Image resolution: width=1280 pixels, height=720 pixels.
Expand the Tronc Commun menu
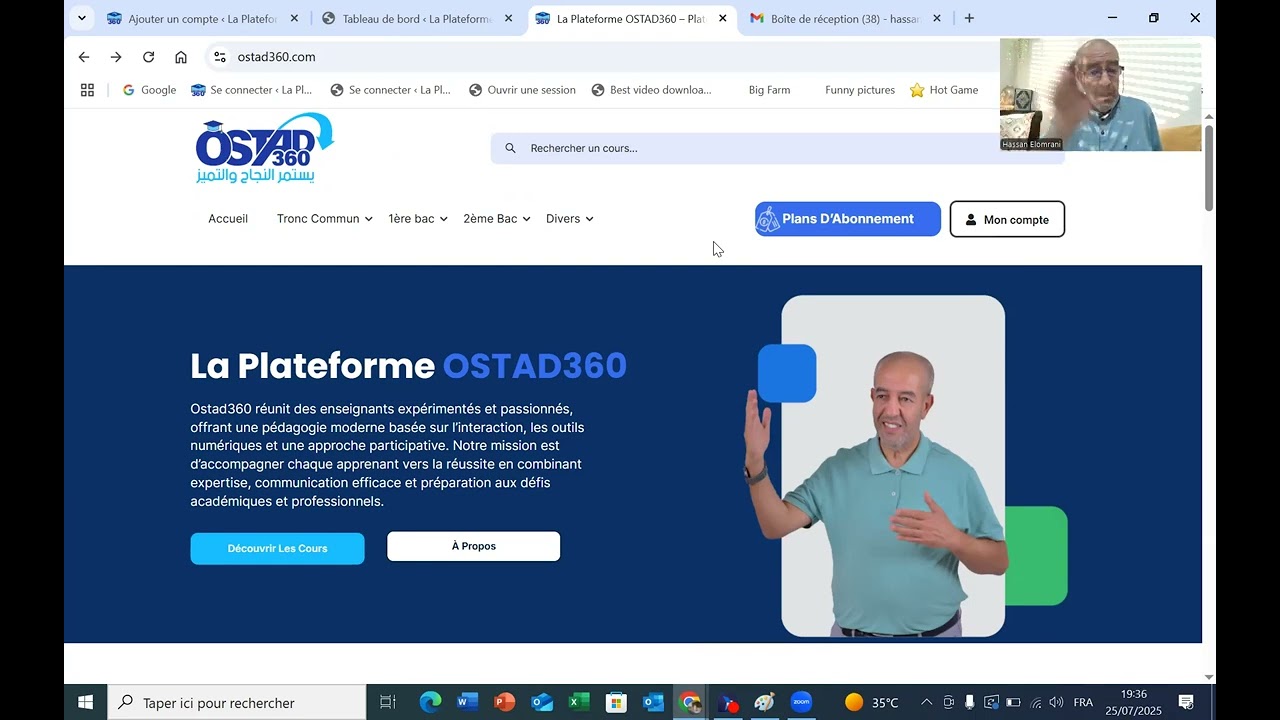325,219
